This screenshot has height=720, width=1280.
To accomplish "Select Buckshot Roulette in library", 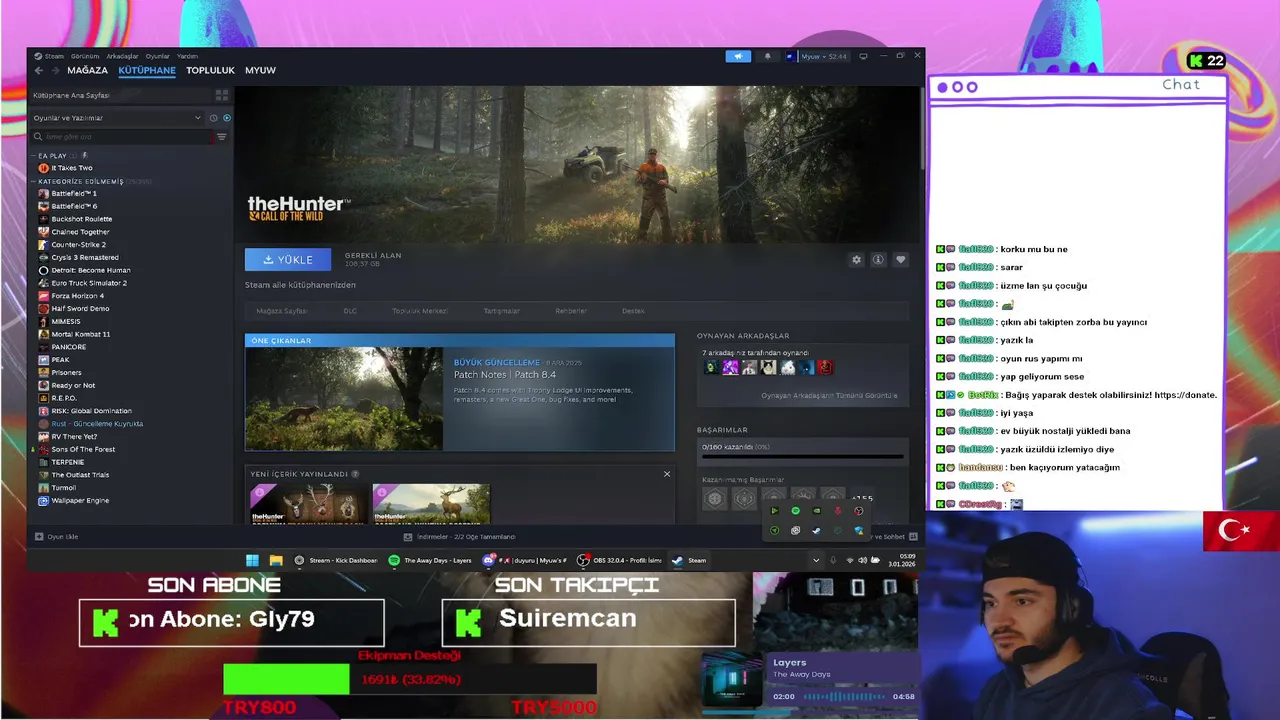I will (x=82, y=219).
